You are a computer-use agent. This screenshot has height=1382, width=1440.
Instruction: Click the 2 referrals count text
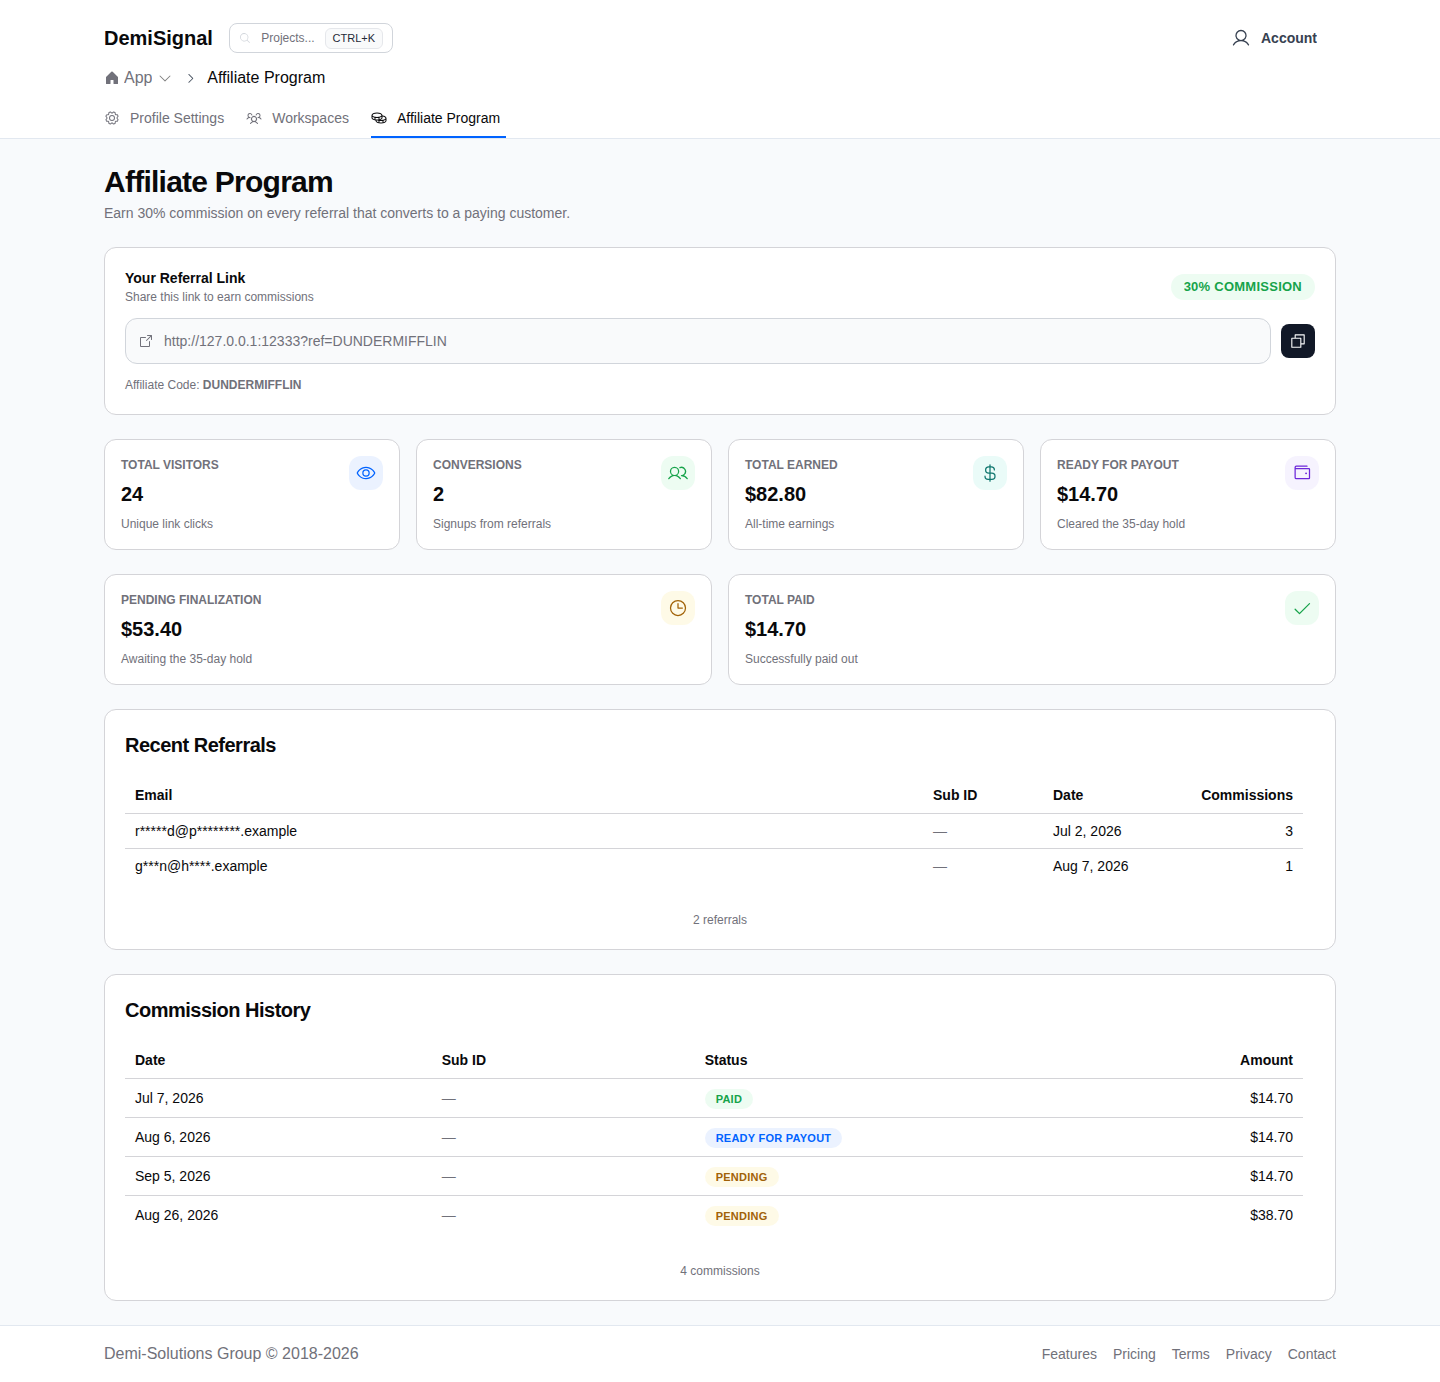coord(720,920)
